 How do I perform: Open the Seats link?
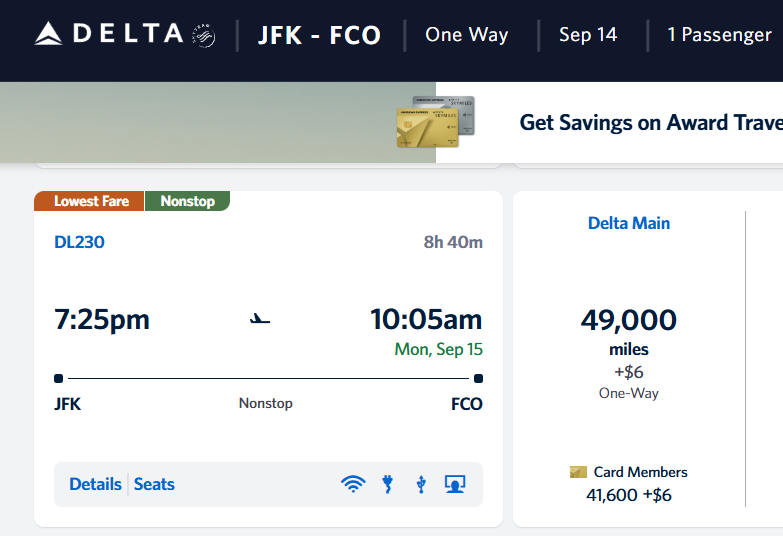(154, 484)
